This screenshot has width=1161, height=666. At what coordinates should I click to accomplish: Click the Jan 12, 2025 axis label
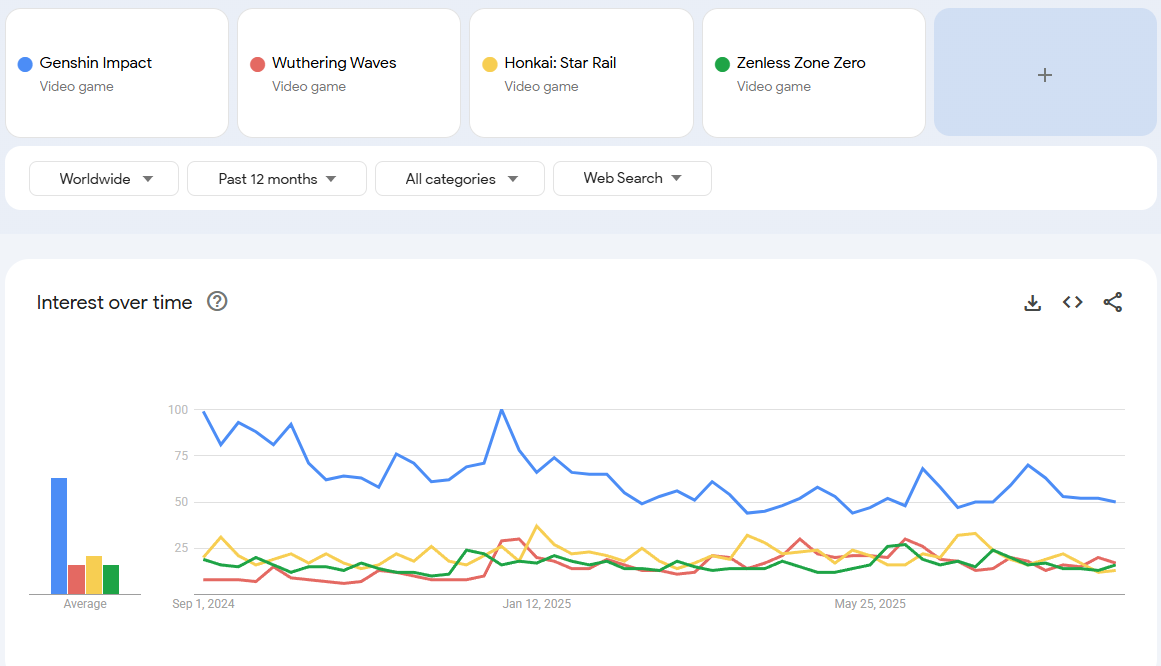tap(536, 604)
